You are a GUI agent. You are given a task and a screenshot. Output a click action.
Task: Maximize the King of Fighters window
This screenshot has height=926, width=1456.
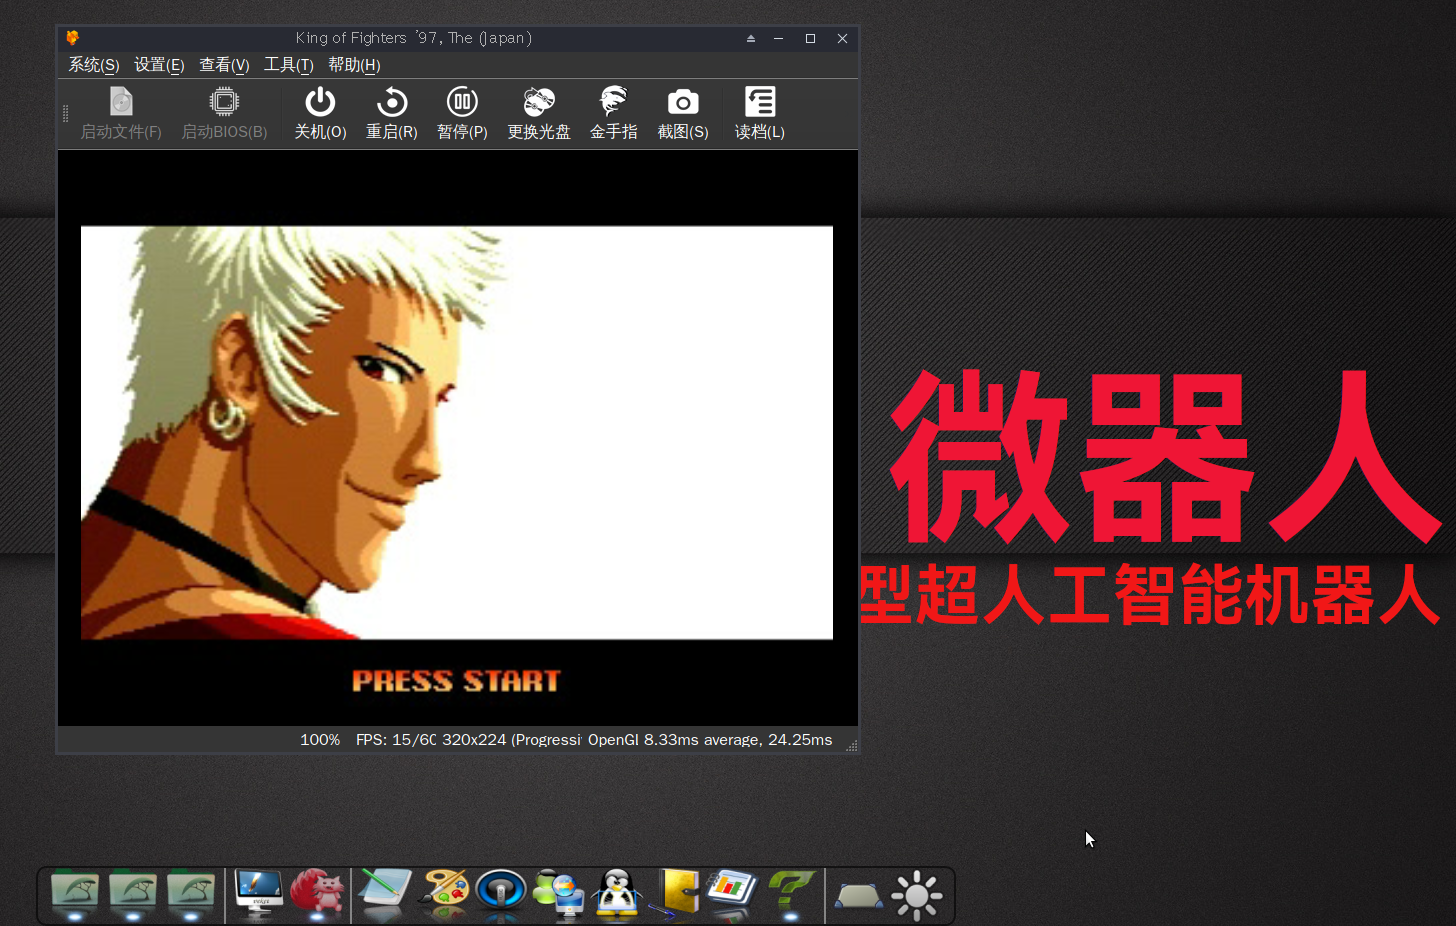click(810, 38)
